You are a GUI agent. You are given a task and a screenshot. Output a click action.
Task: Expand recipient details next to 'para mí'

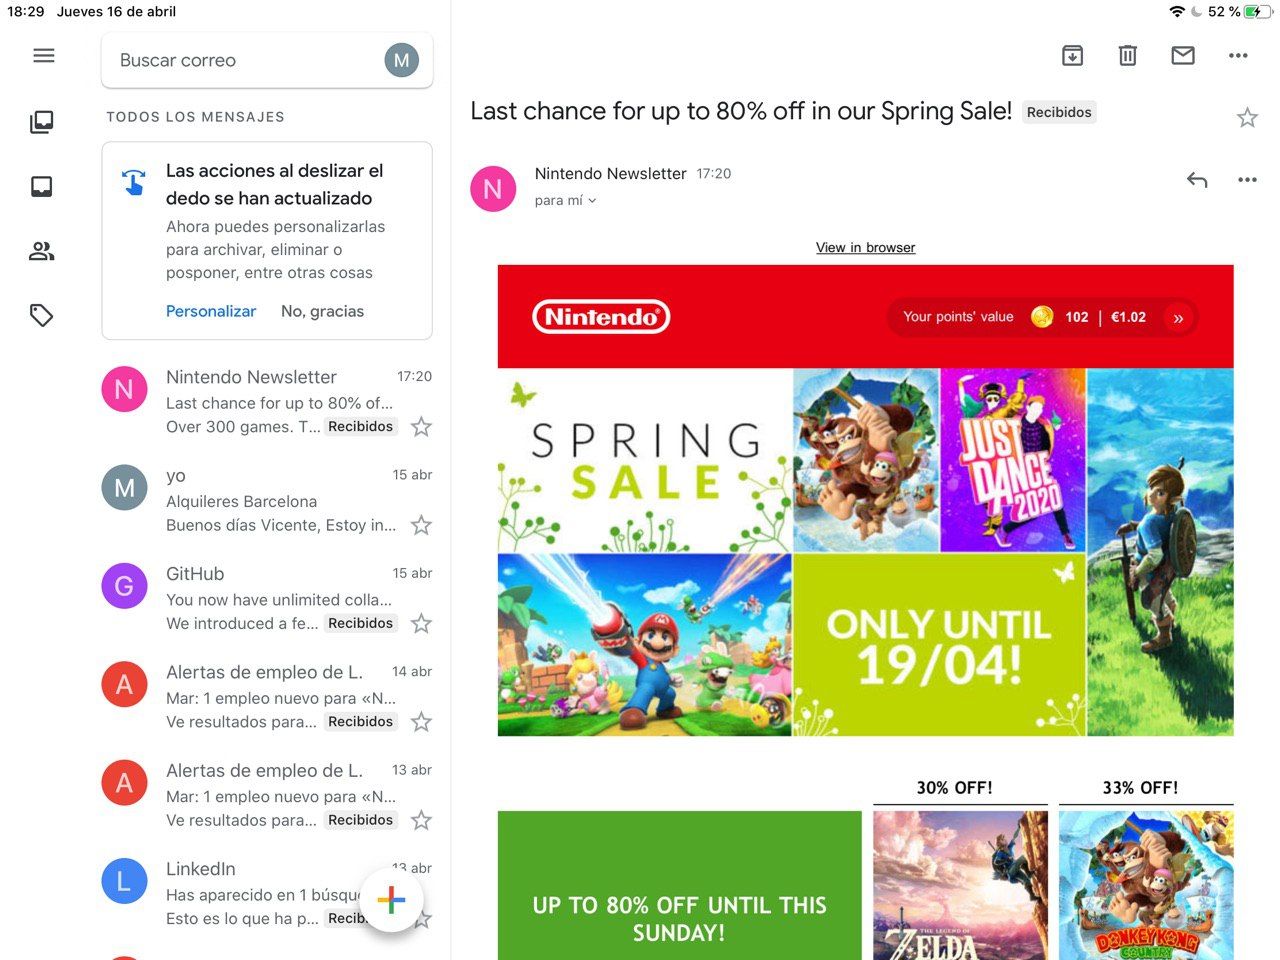[592, 201]
